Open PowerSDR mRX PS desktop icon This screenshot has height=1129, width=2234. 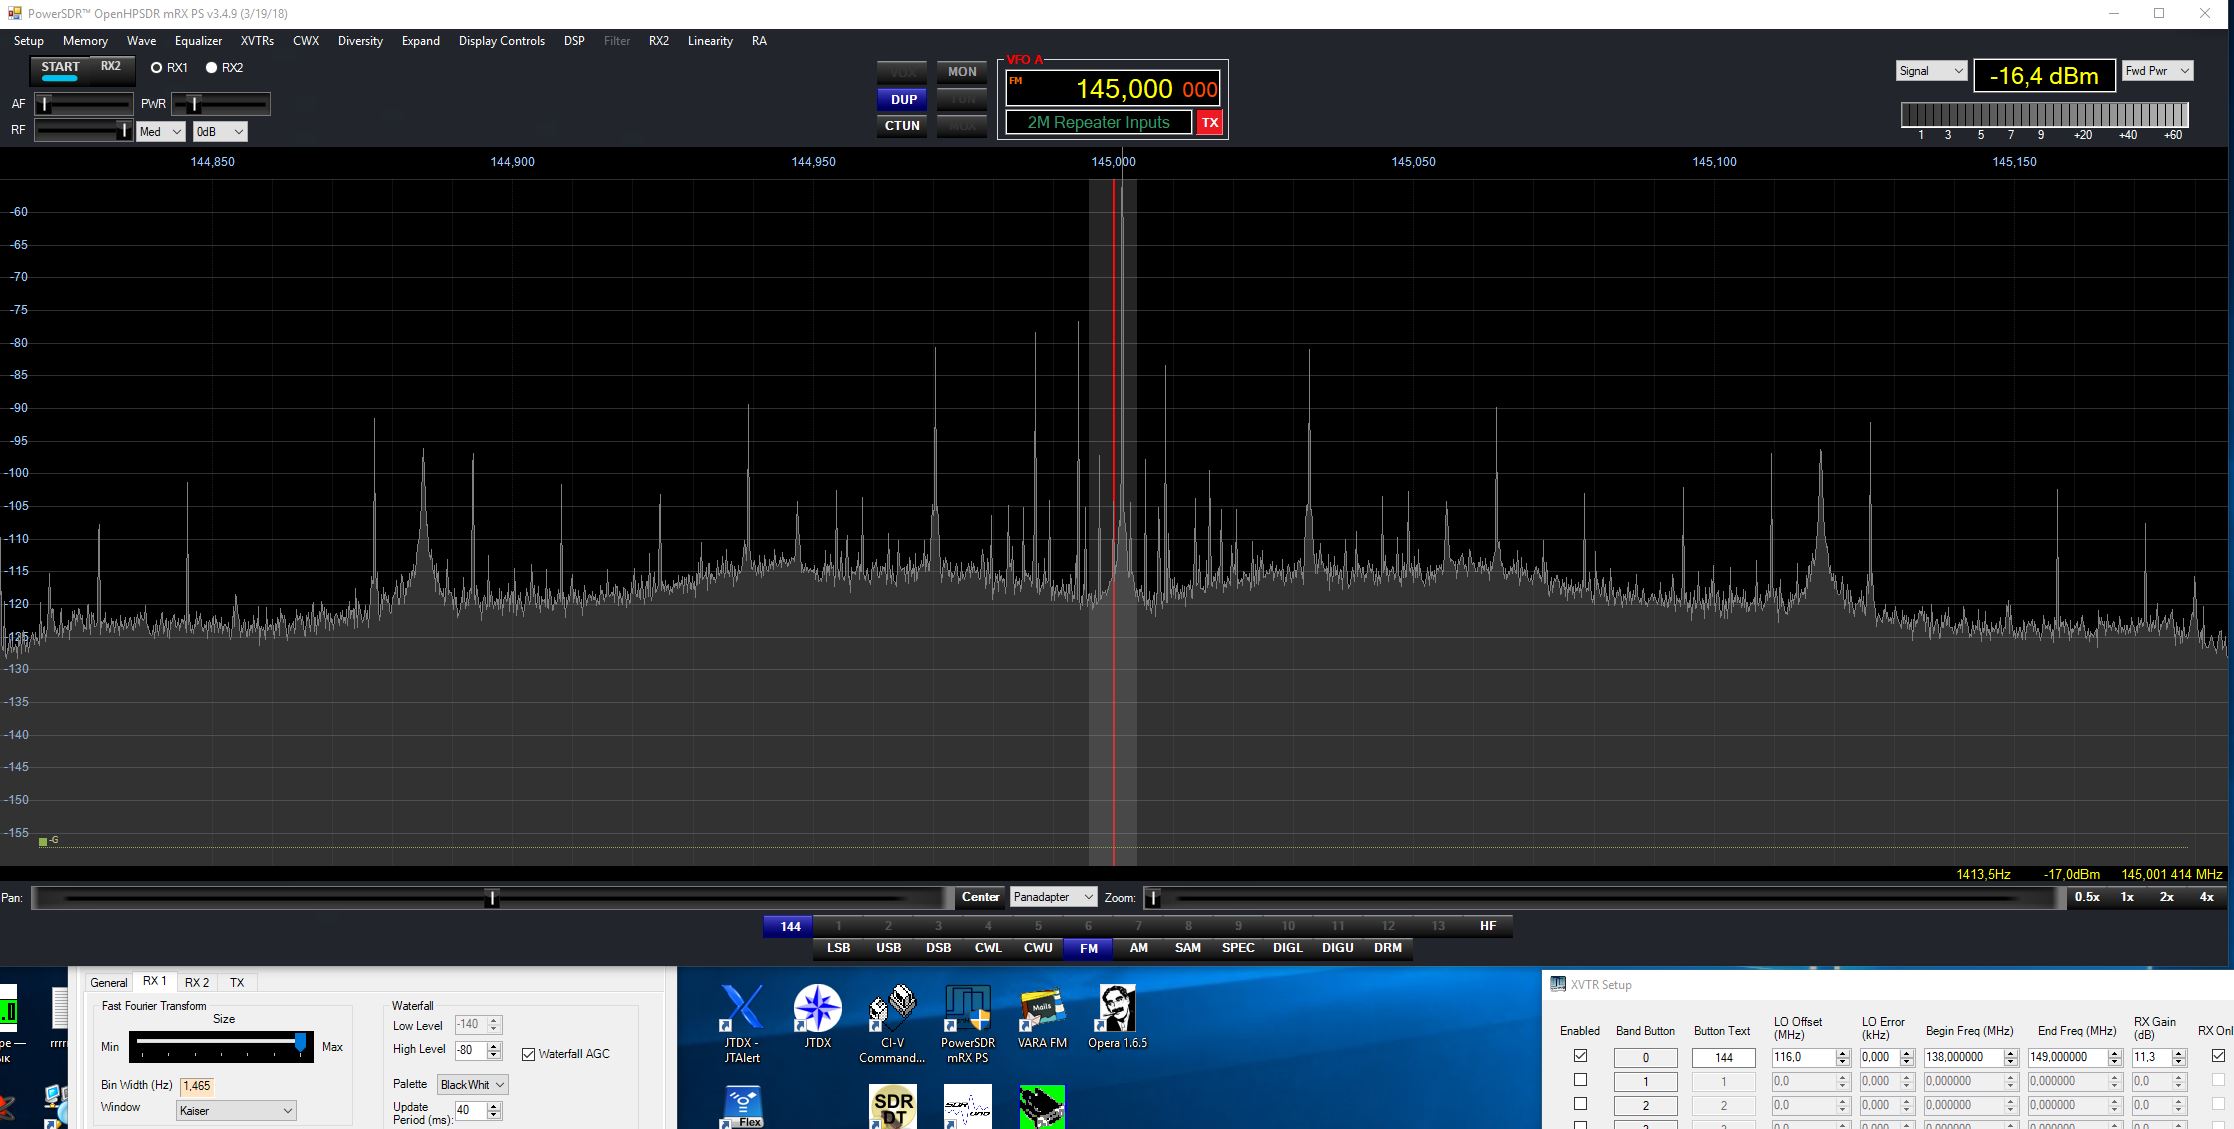(x=966, y=1009)
